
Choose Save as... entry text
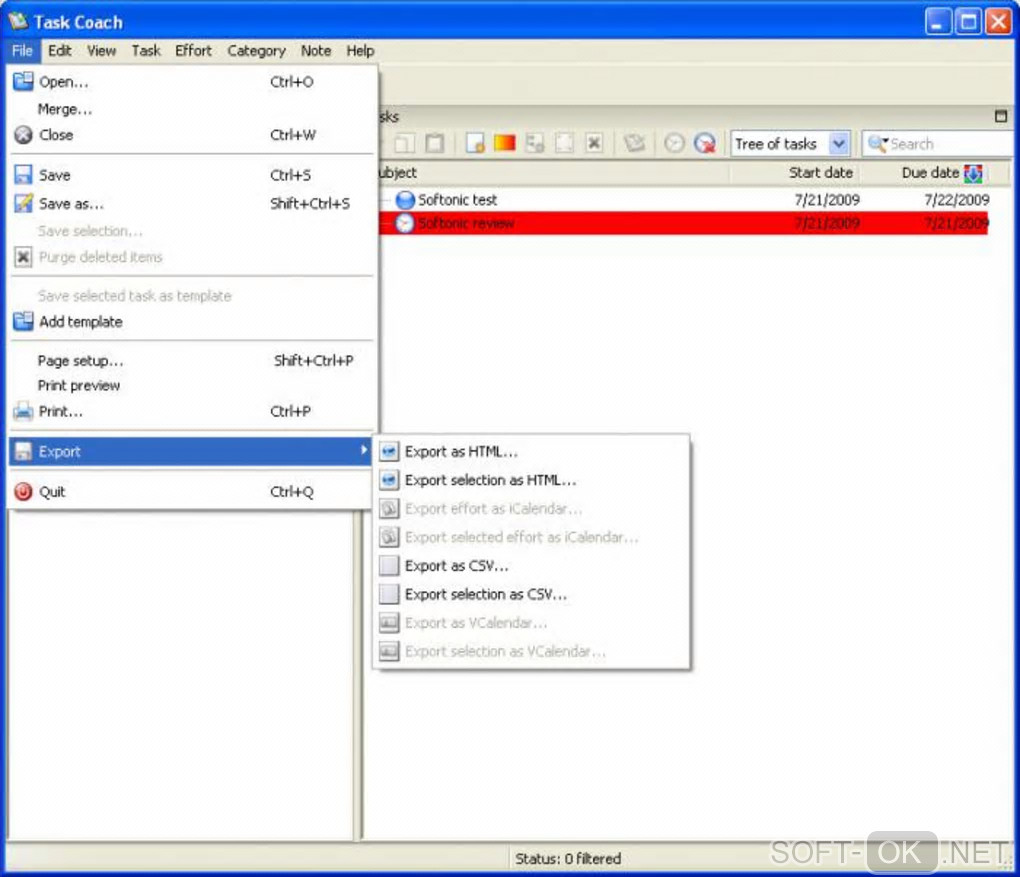click(71, 204)
